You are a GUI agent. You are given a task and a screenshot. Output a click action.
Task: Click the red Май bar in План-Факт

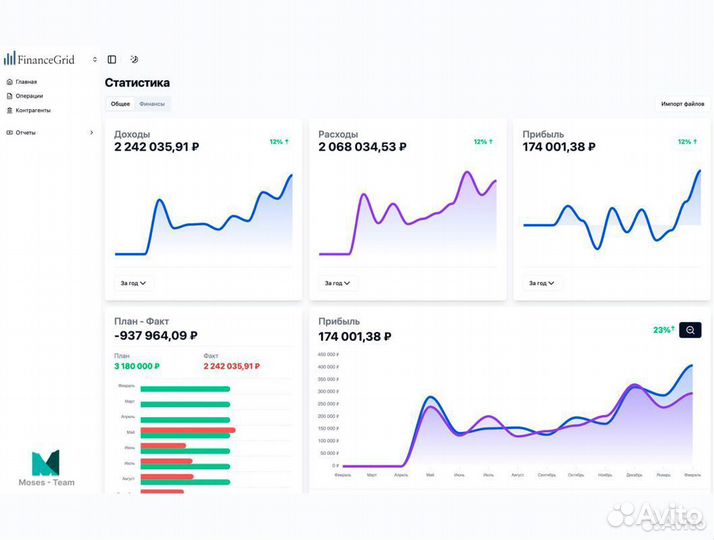[x=188, y=432]
